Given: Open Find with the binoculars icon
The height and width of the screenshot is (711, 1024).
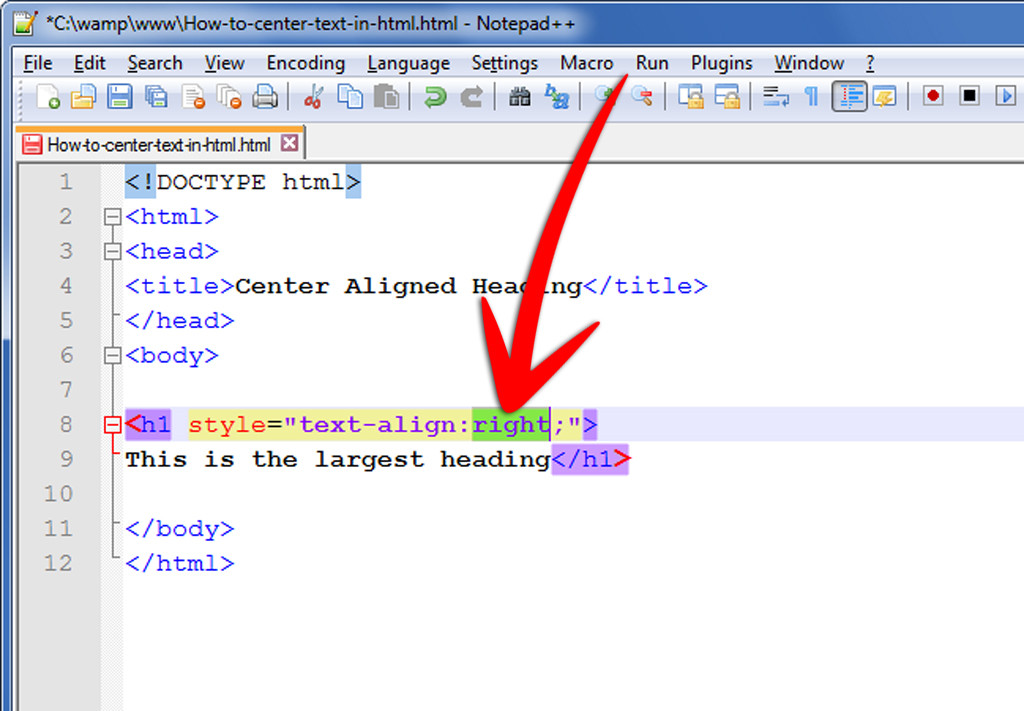Looking at the screenshot, I should (520, 97).
